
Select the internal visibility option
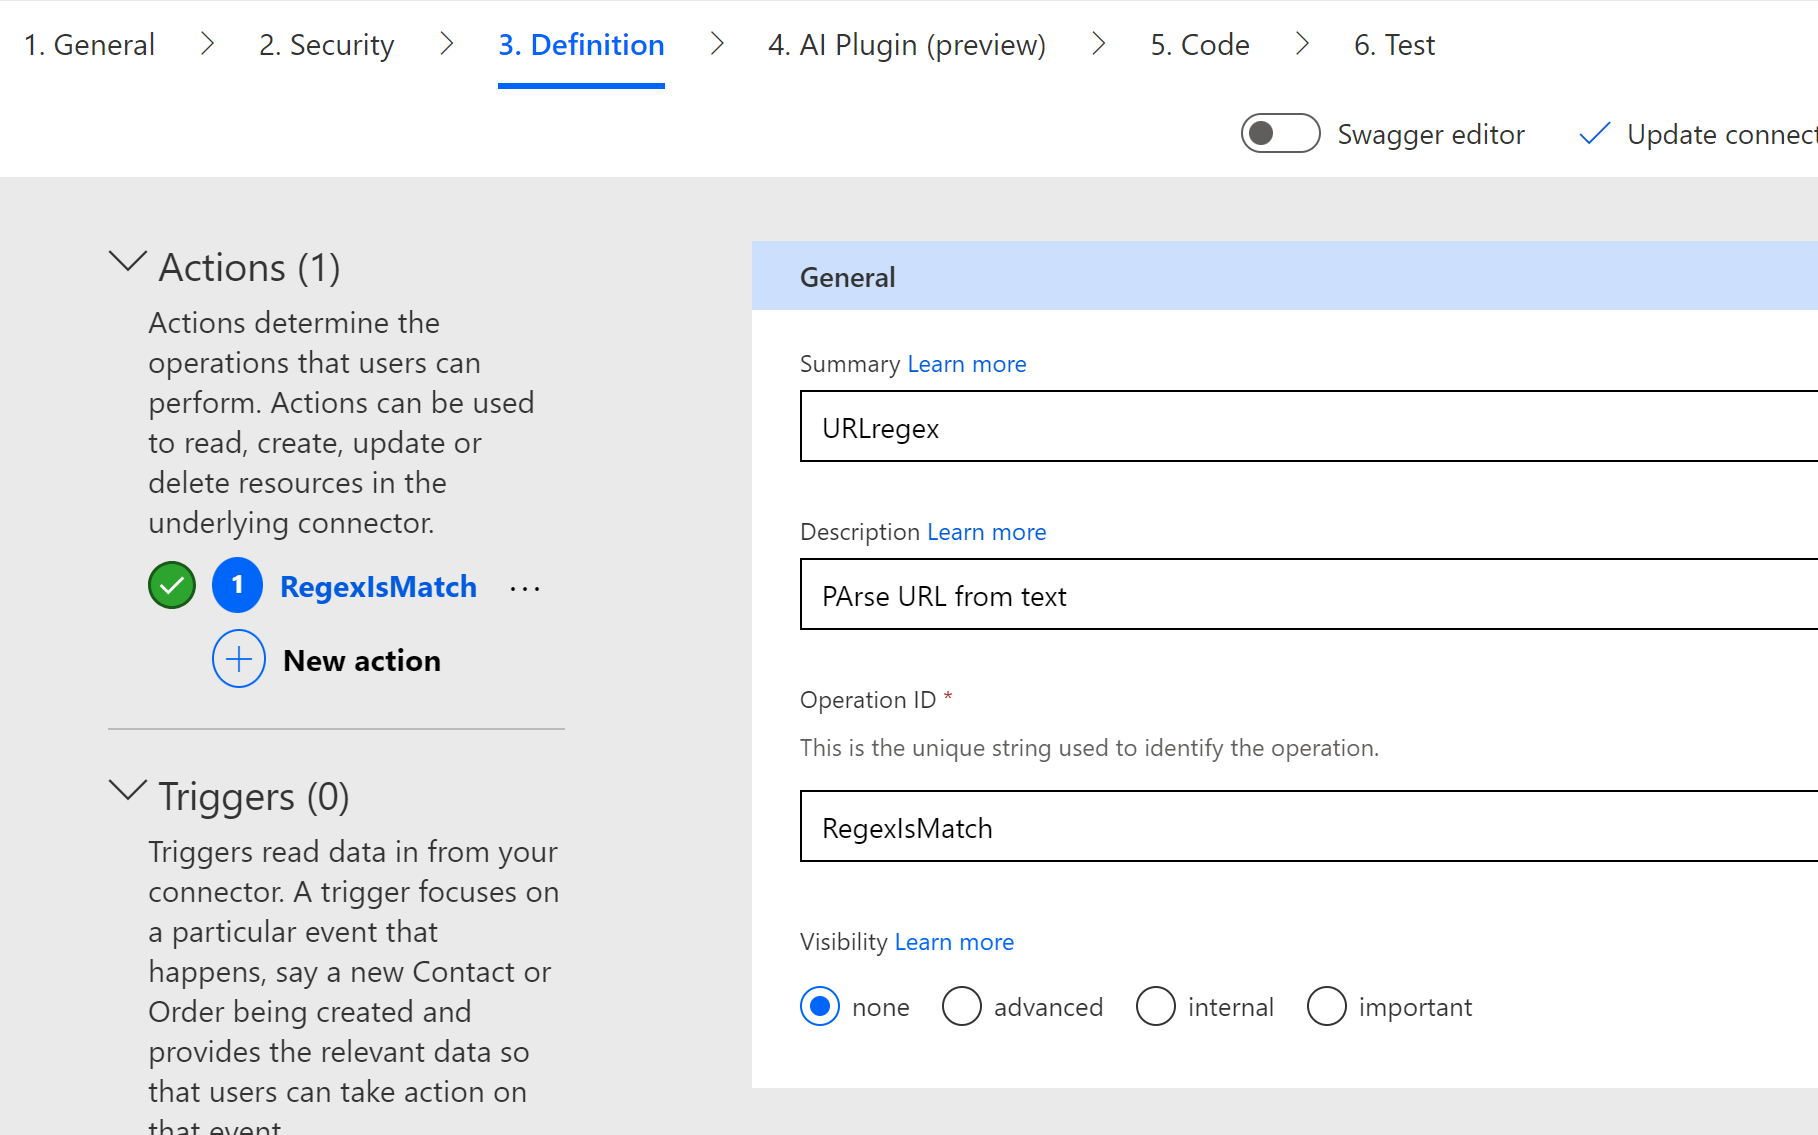[x=1155, y=1006]
